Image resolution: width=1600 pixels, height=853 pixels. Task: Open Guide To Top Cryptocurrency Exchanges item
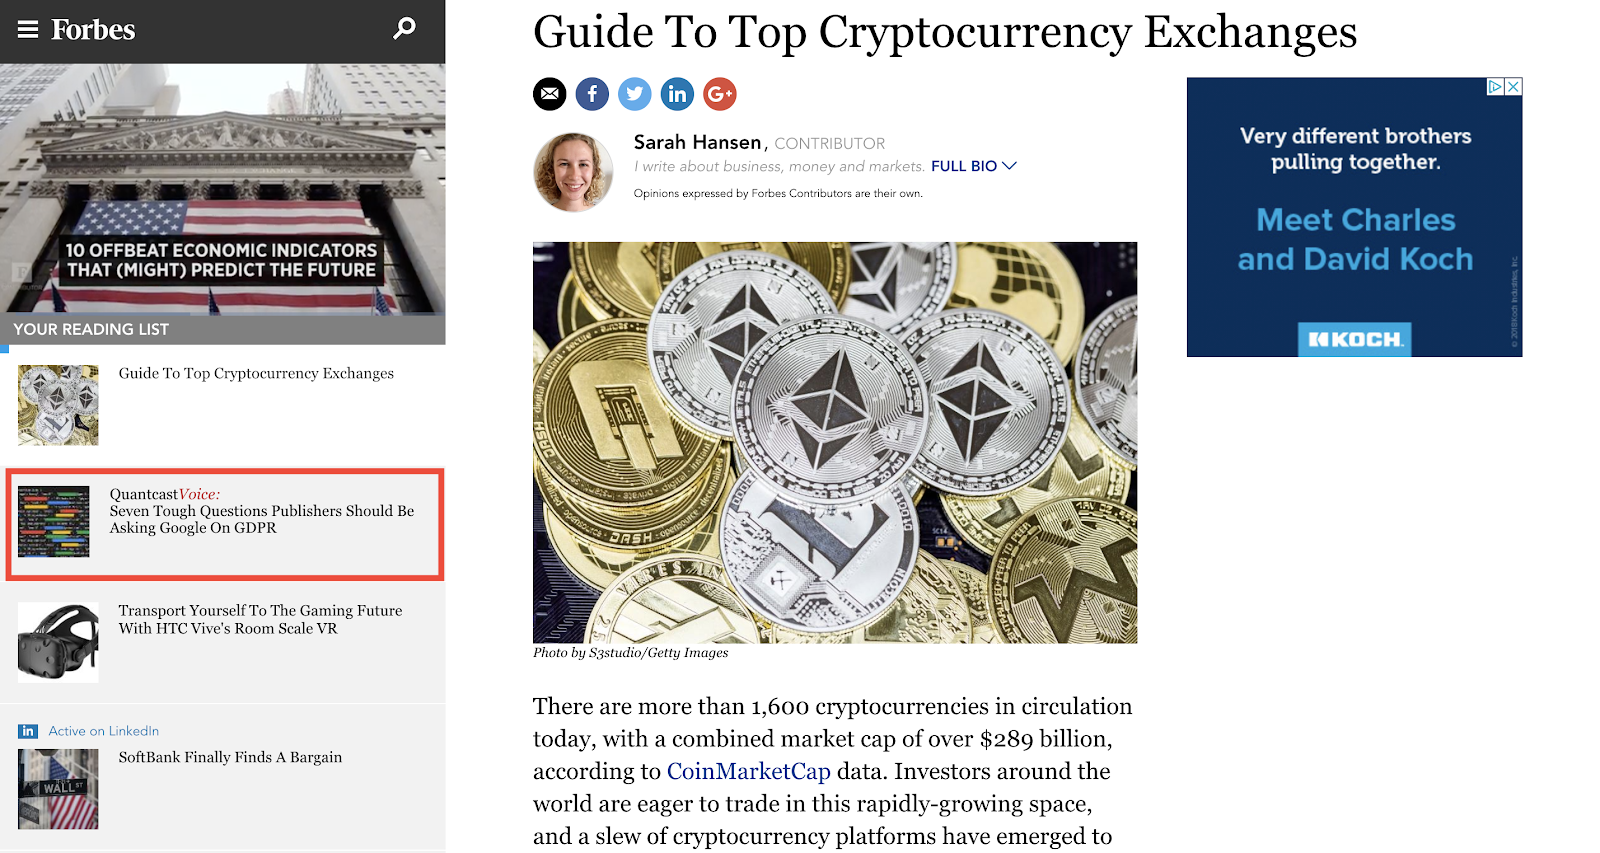tap(256, 373)
